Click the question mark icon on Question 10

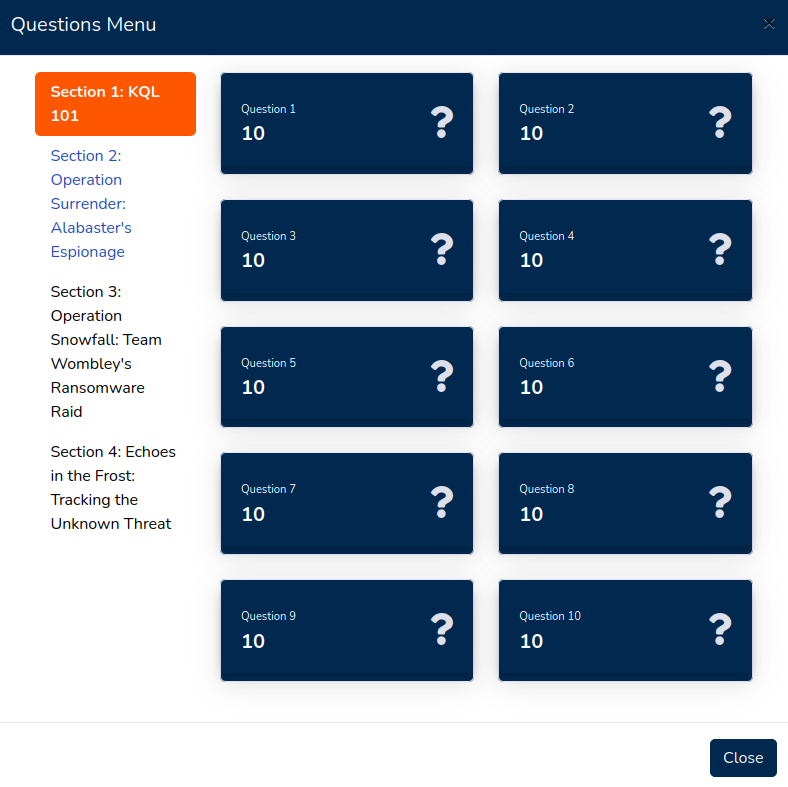720,630
